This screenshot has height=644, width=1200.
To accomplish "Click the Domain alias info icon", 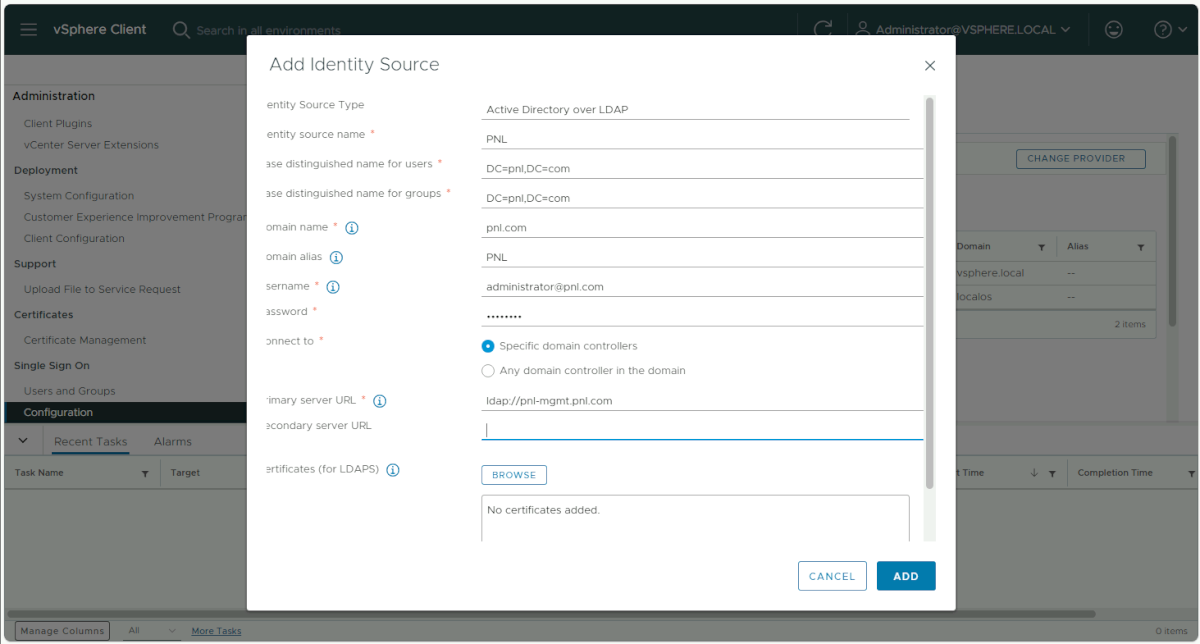I will [x=337, y=257].
